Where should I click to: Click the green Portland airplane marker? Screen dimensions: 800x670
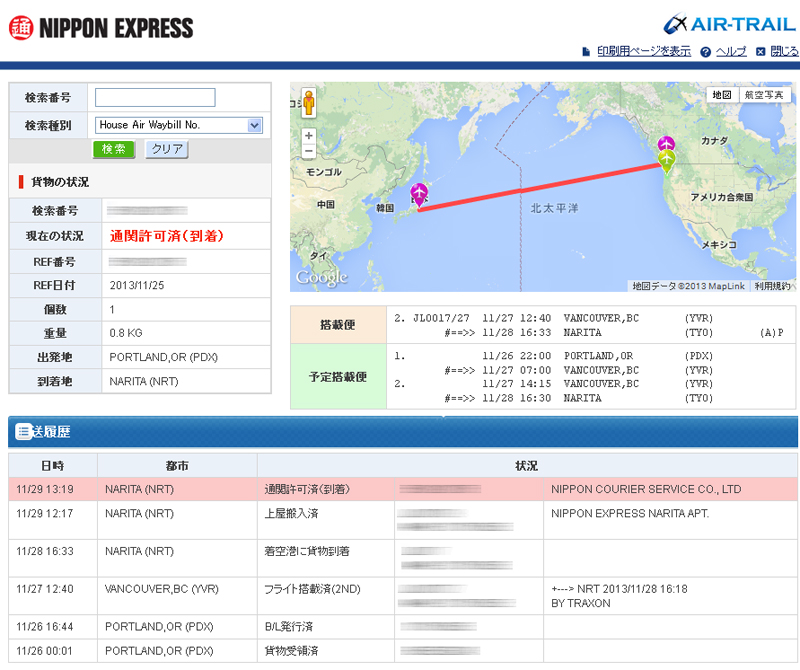(666, 162)
